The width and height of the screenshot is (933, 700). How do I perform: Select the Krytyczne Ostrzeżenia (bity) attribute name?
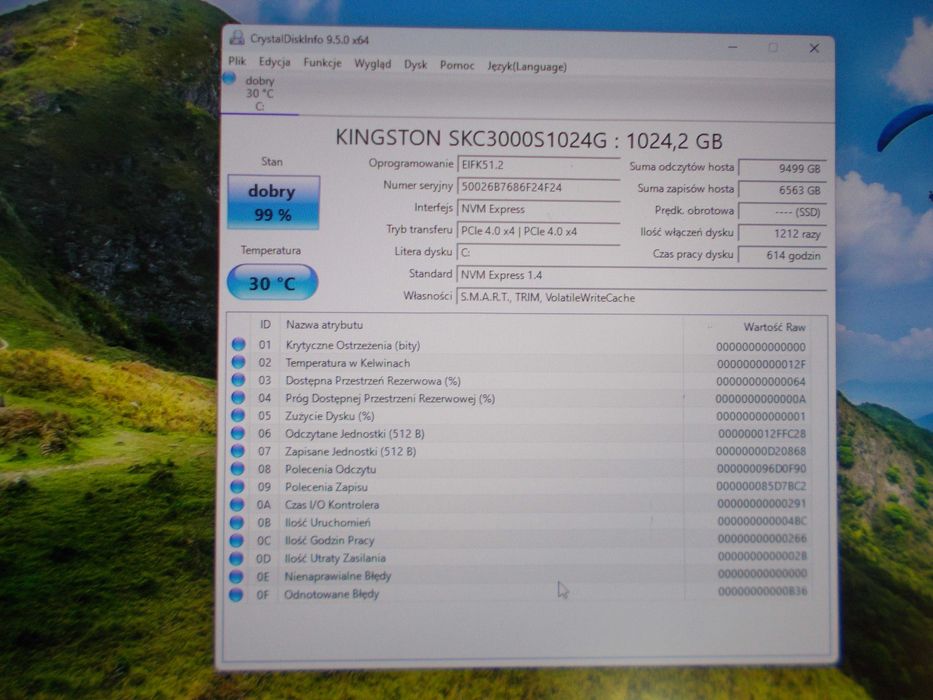point(353,345)
